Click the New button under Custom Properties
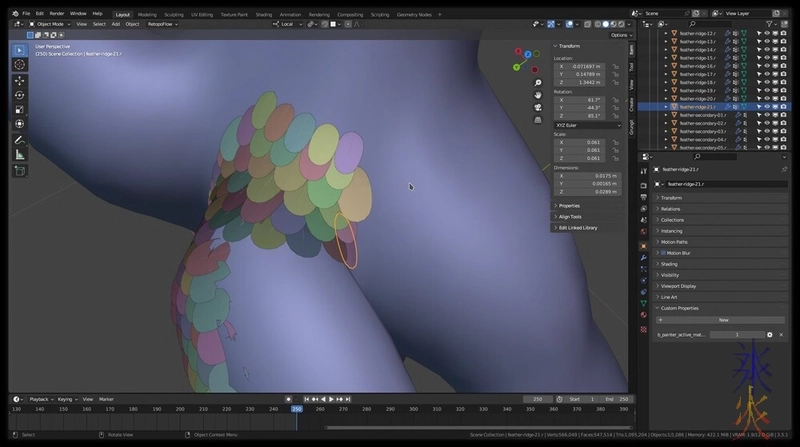 (723, 320)
